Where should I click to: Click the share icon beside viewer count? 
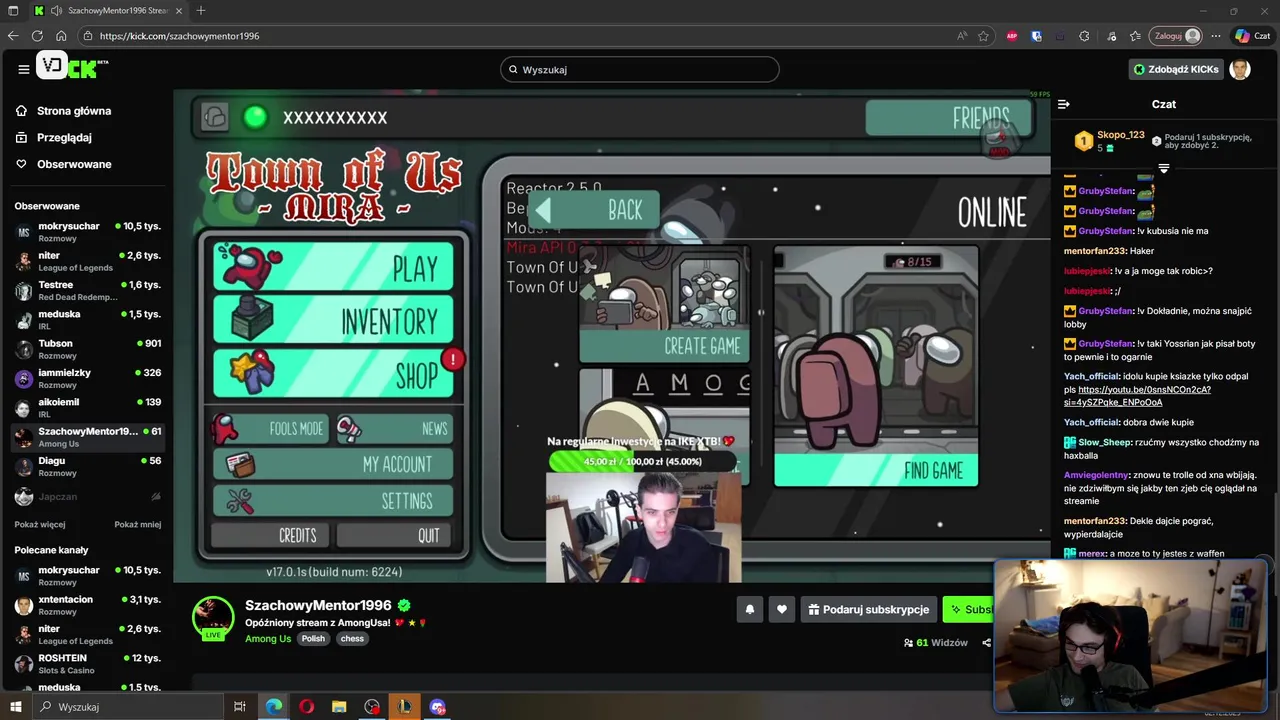click(x=986, y=643)
